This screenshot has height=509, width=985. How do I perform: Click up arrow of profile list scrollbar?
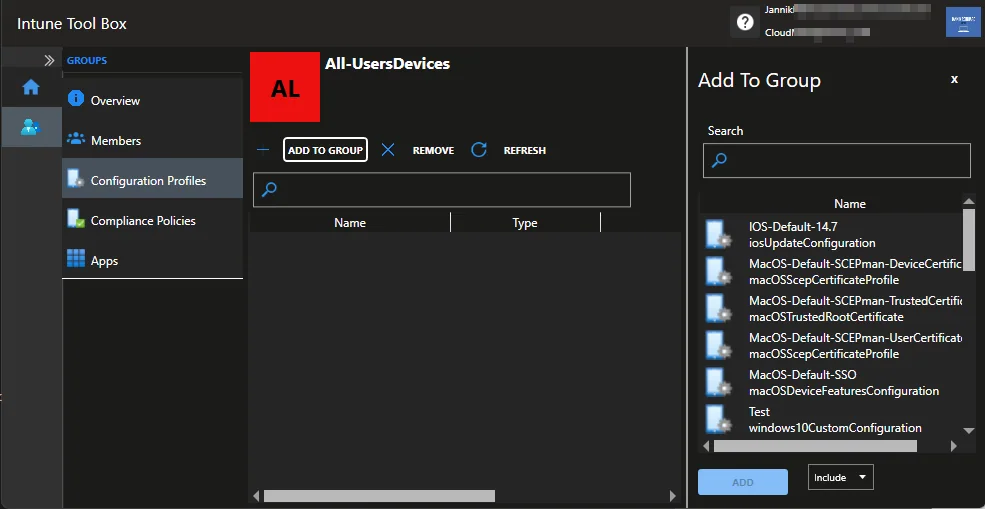click(x=969, y=201)
